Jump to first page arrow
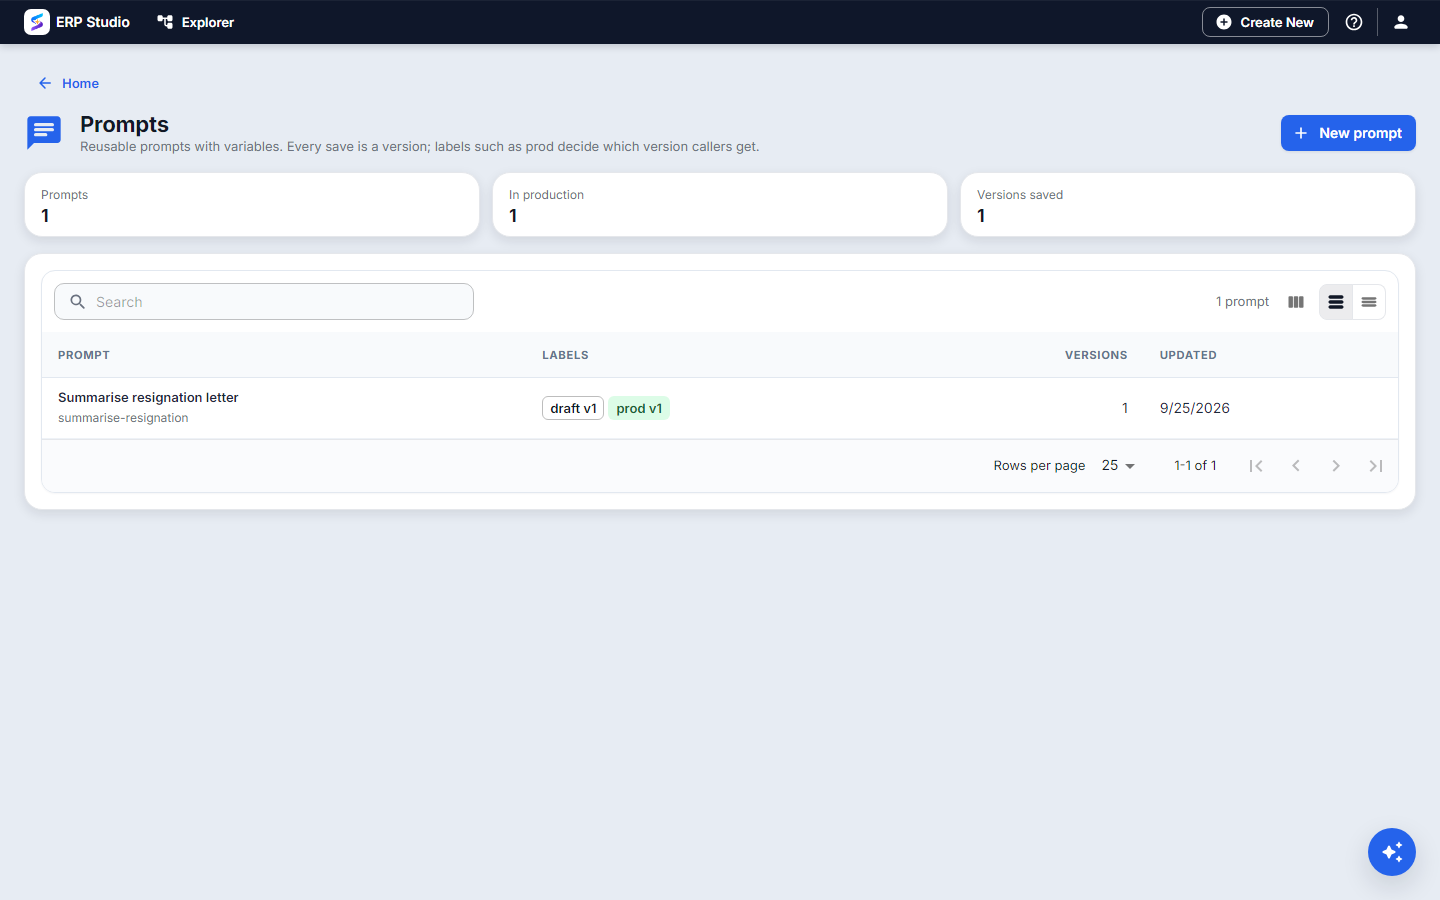This screenshot has width=1440, height=900. [x=1256, y=466]
